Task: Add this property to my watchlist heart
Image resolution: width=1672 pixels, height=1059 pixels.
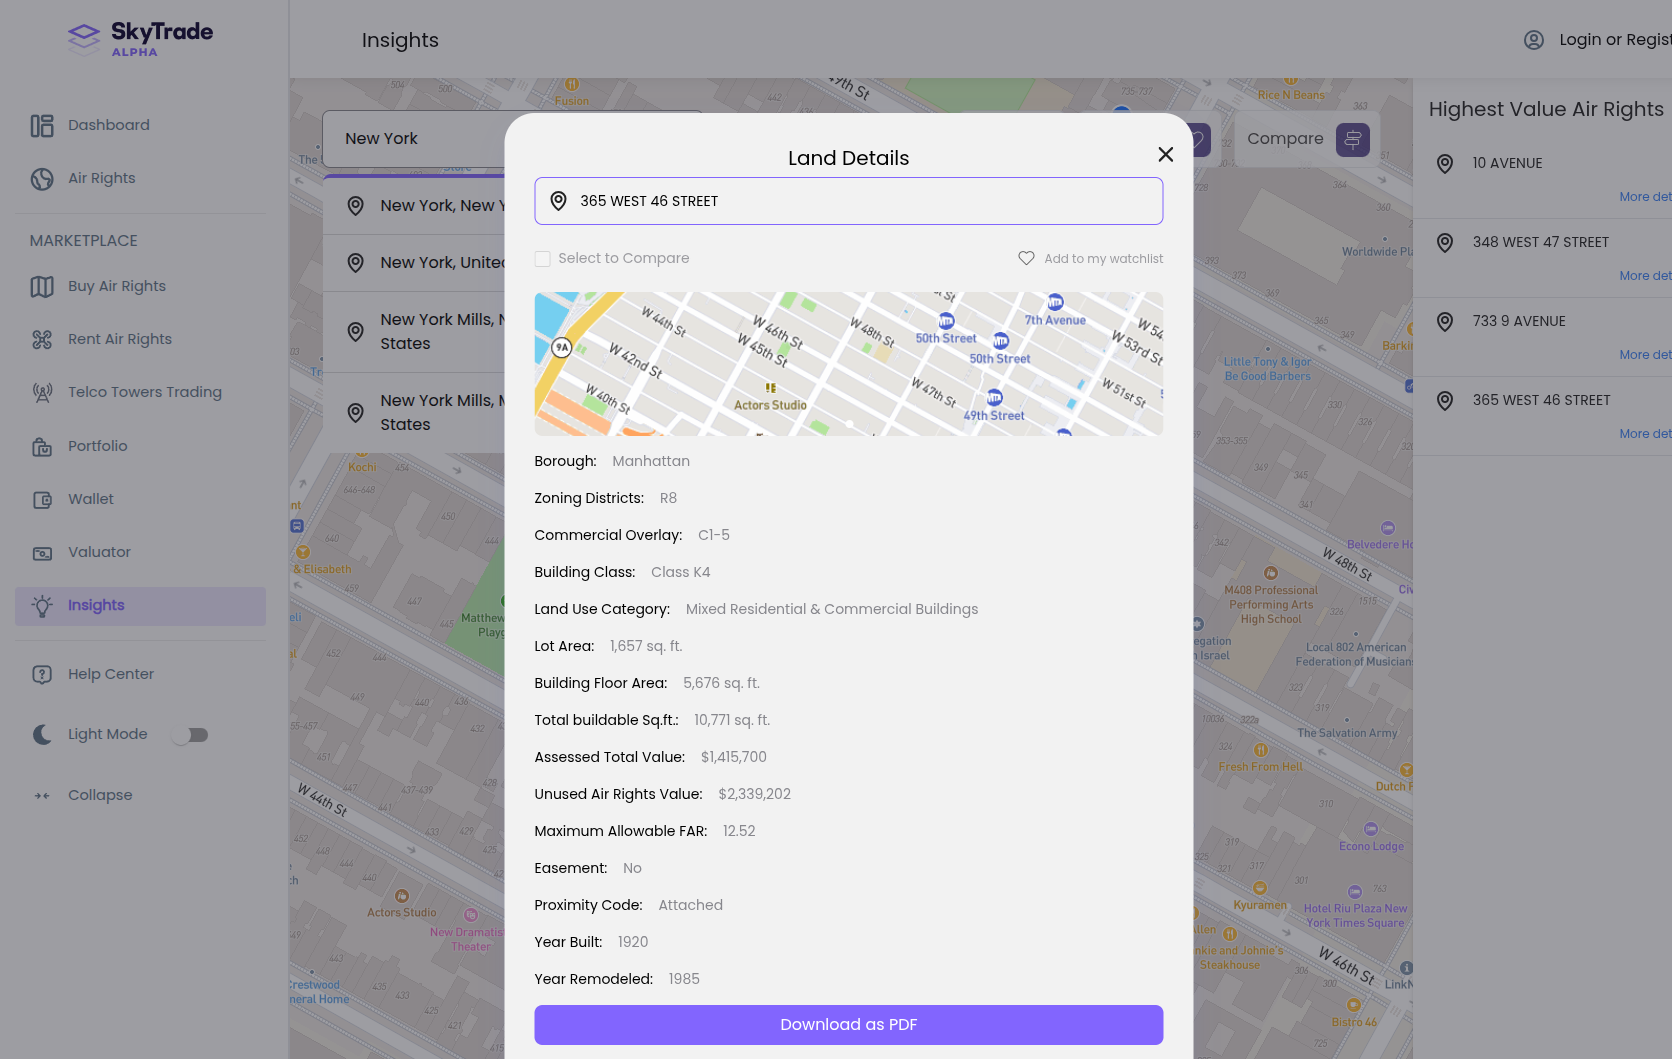Action: point(1026,258)
